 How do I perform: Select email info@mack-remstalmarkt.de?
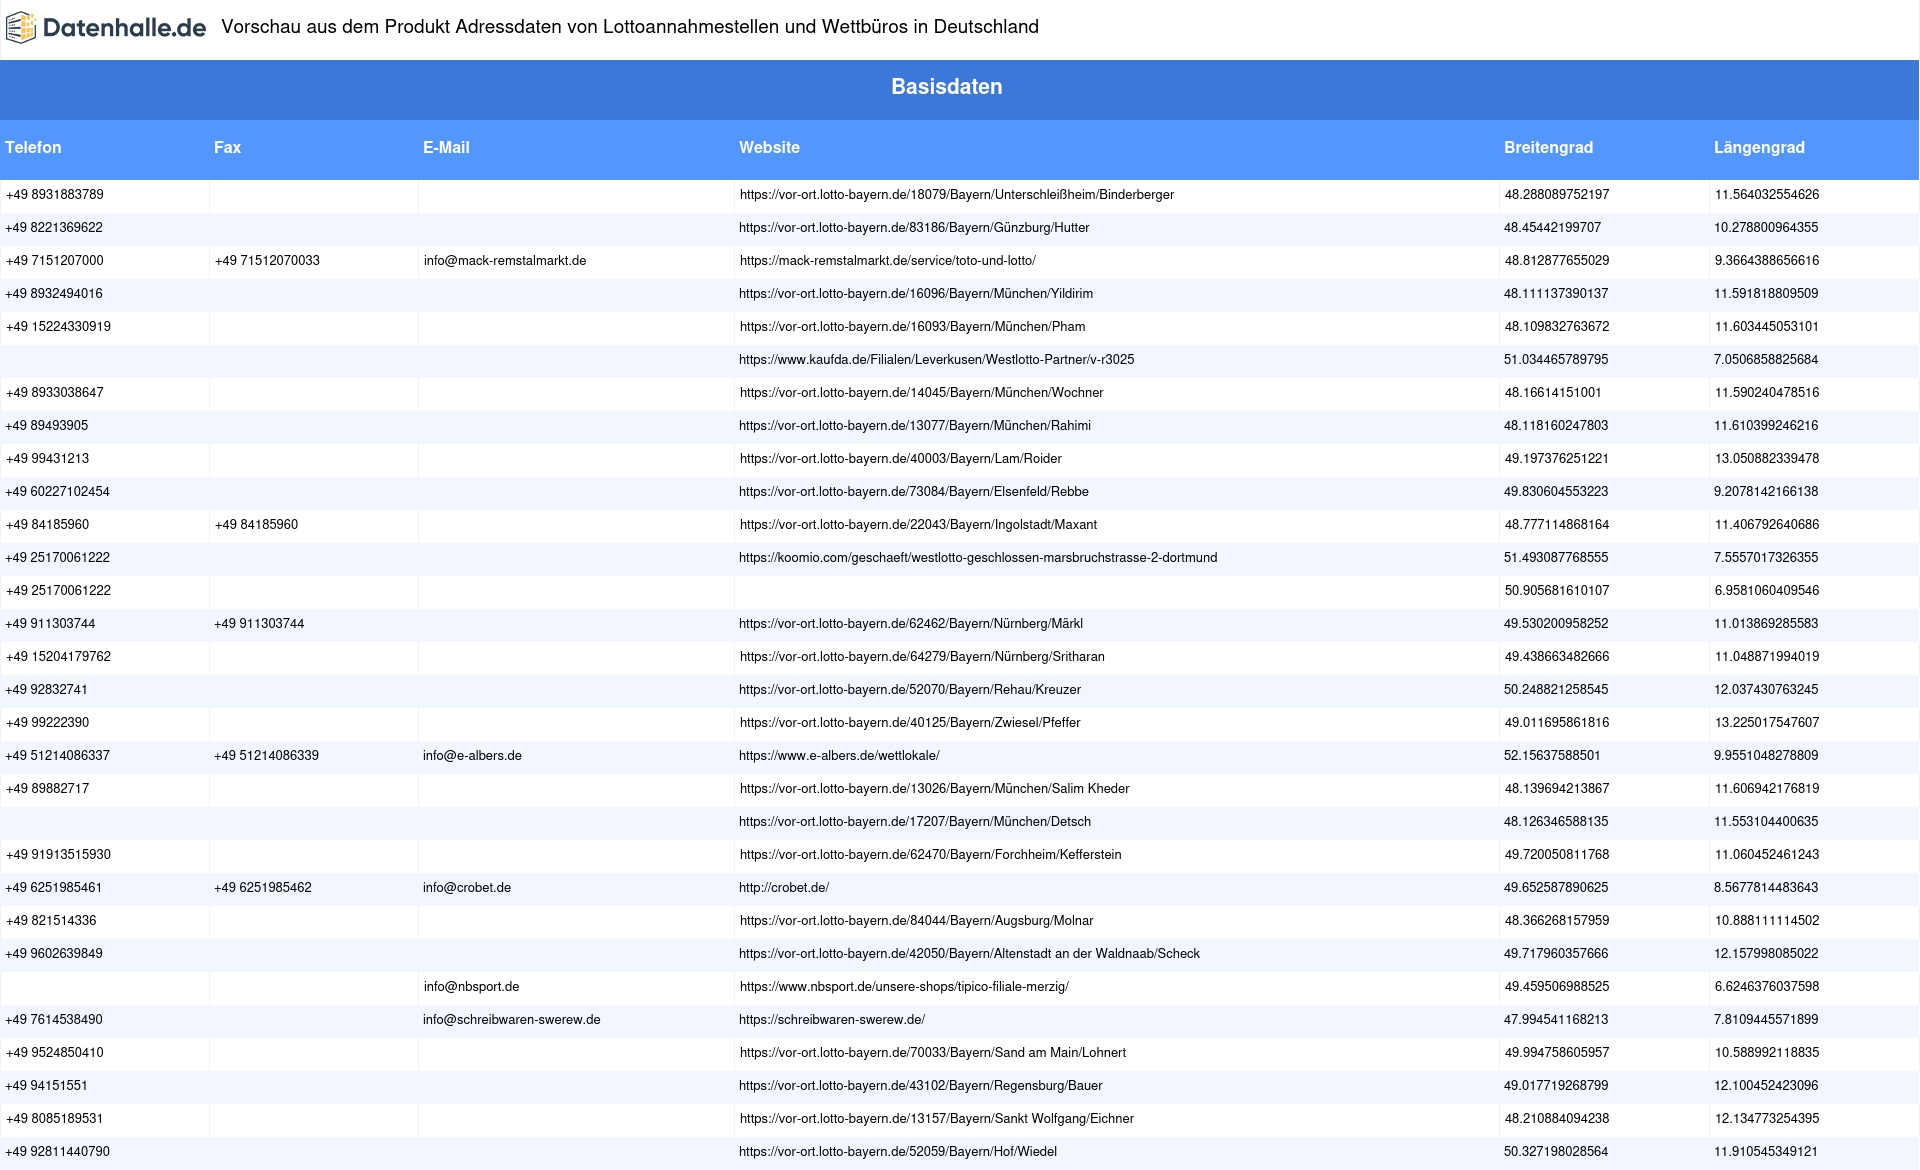(x=505, y=261)
